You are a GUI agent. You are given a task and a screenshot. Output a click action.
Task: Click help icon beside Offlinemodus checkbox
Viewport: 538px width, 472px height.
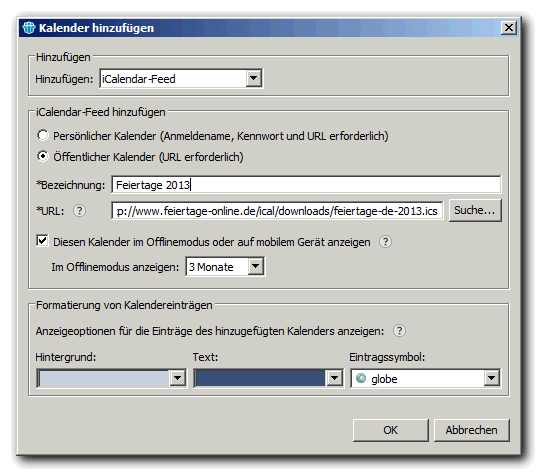[x=385, y=242]
